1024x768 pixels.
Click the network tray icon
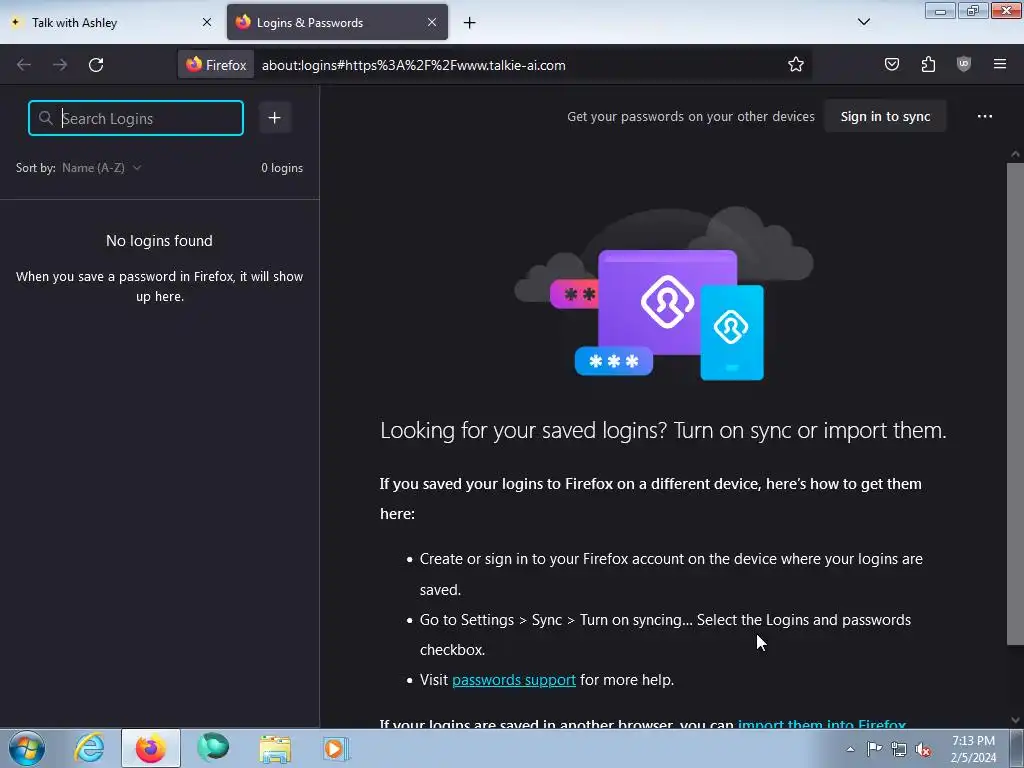(x=899, y=749)
